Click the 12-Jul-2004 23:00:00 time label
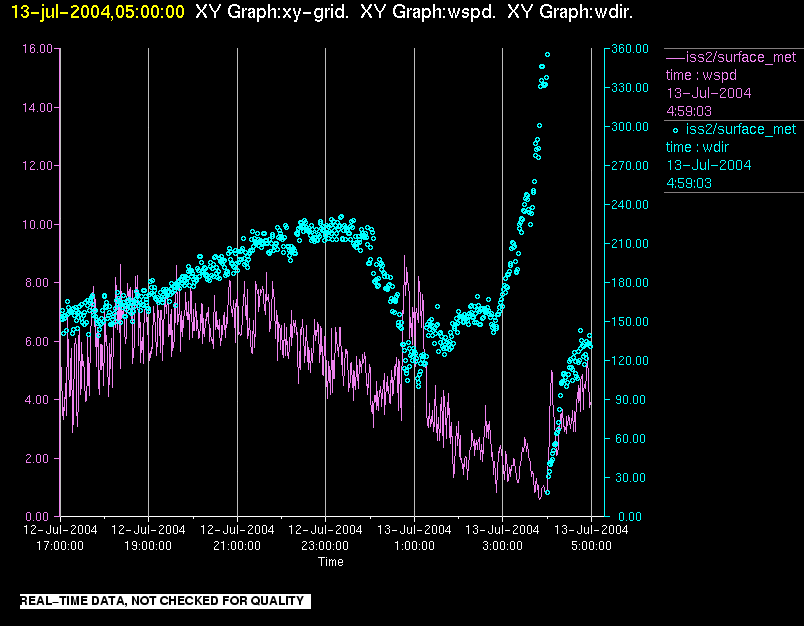The width and height of the screenshot is (804, 626). (325, 537)
